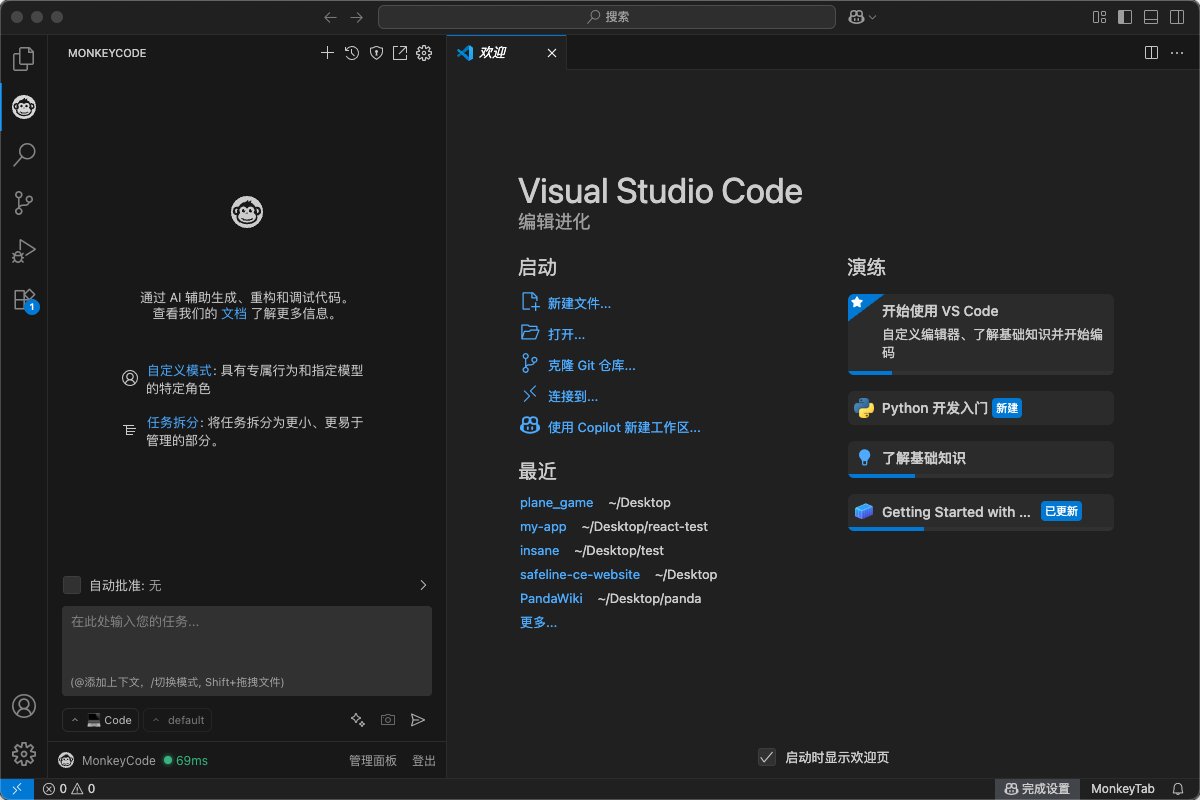Click MonkeyCode 69ms connection status
The image size is (1200, 800).
point(133,761)
